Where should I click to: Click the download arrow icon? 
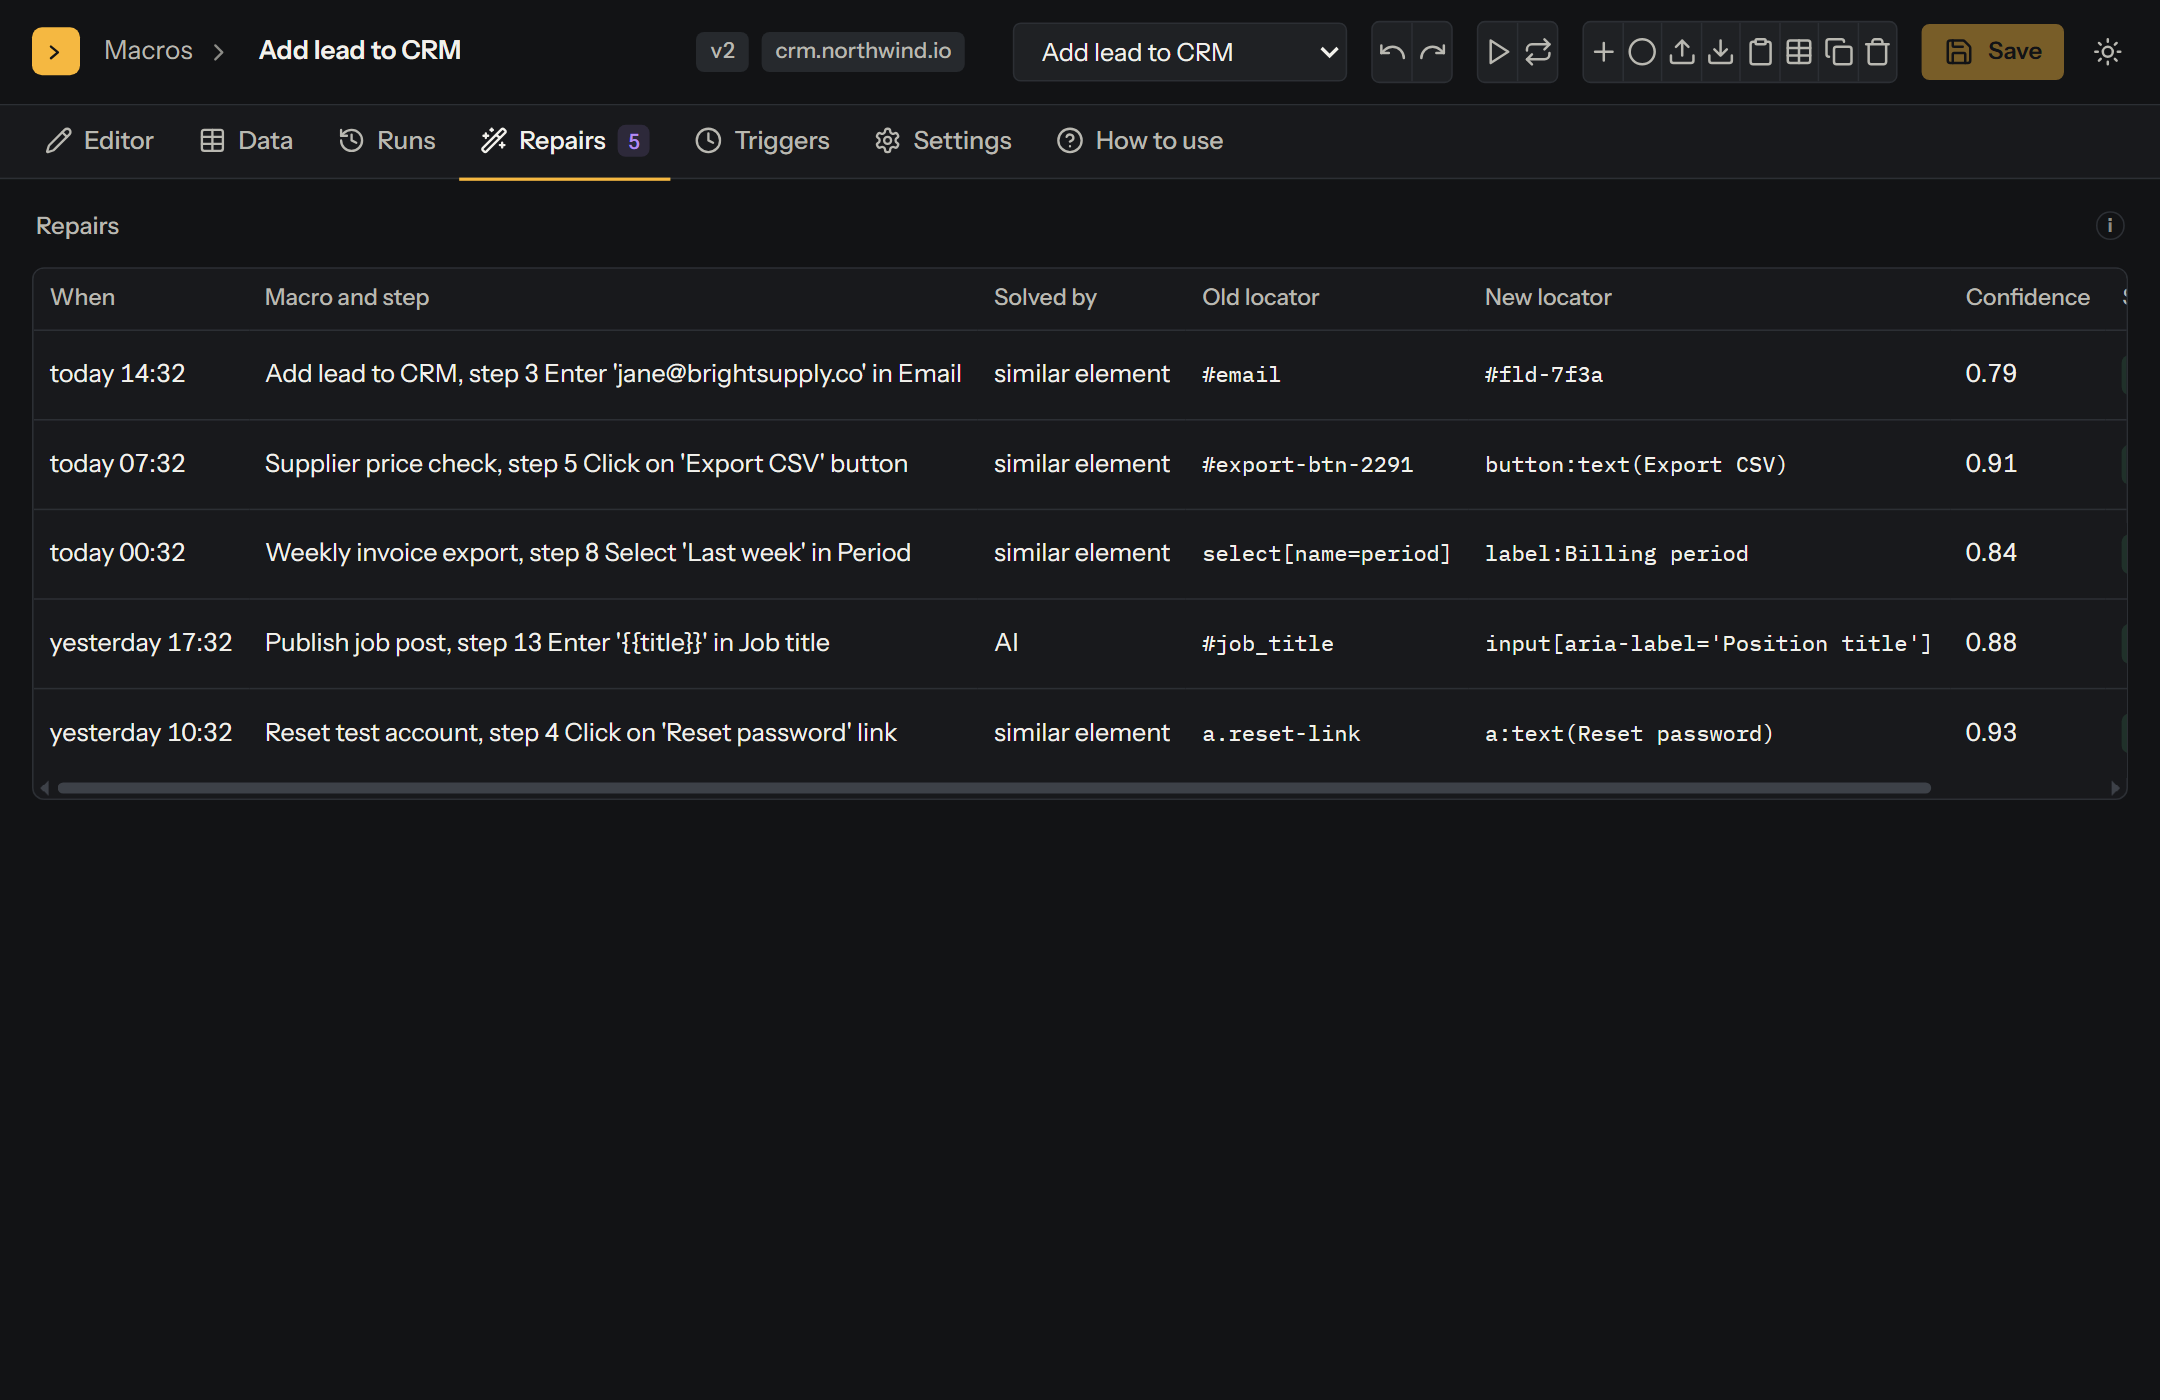1720,51
